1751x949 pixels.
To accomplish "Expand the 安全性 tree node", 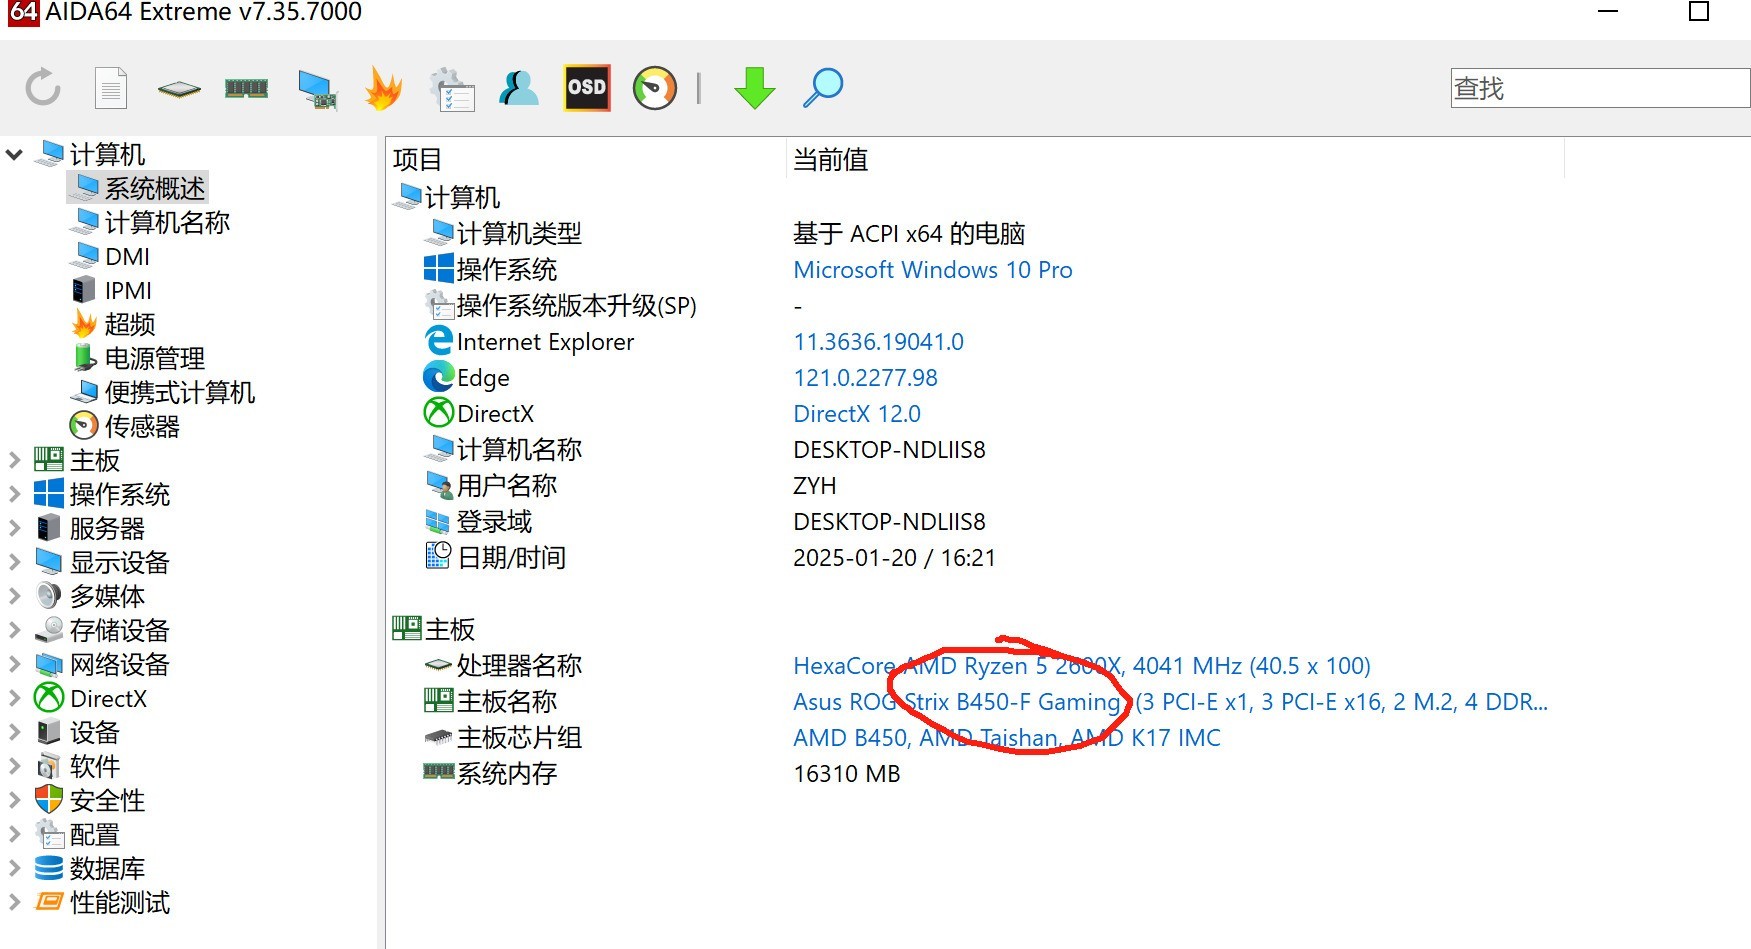I will 14,800.
